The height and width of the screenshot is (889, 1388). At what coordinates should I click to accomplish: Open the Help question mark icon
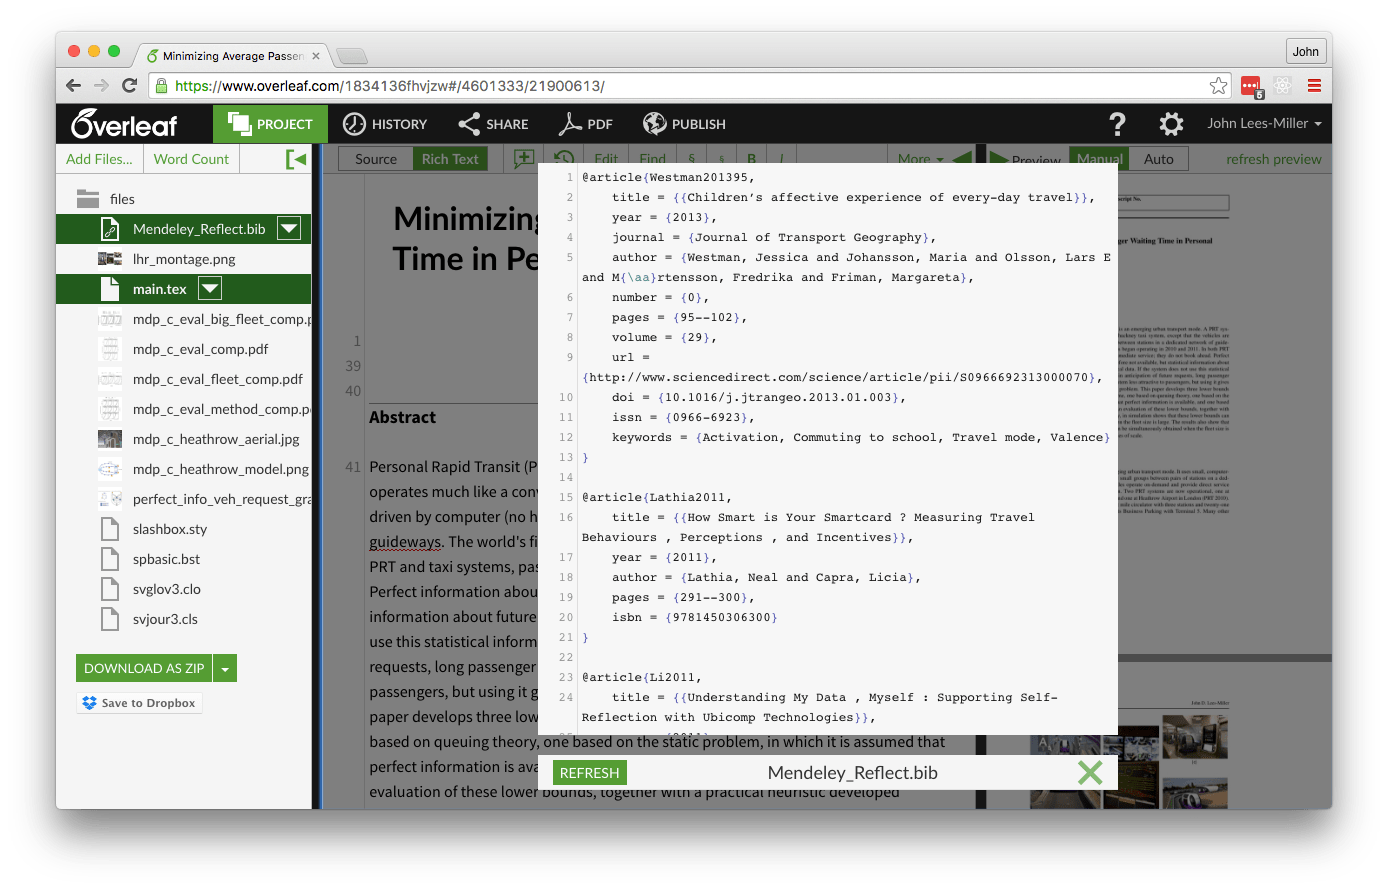click(x=1117, y=123)
